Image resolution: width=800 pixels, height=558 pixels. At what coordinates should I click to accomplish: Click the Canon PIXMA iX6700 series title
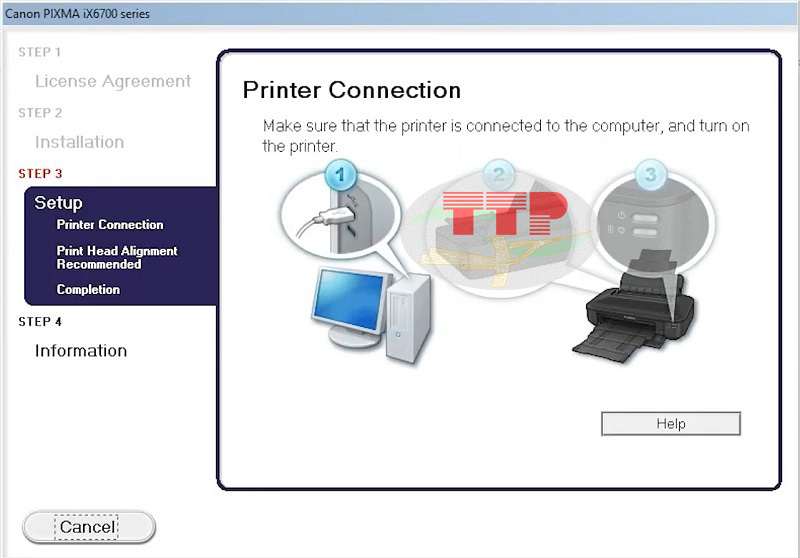[x=78, y=14]
